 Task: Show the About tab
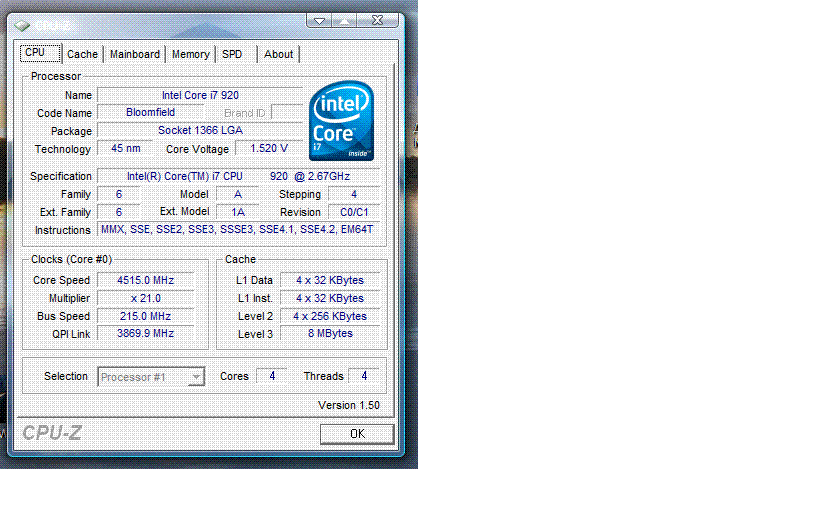(279, 54)
